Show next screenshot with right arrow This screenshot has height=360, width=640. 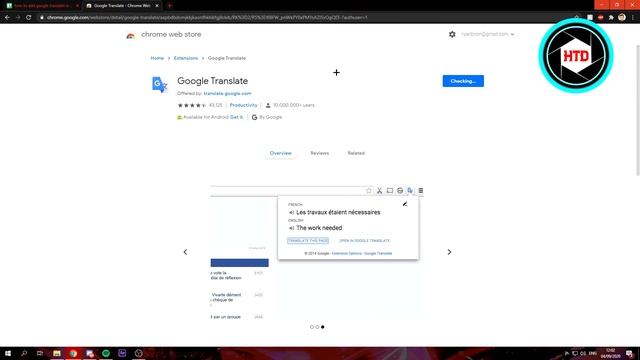click(x=449, y=252)
